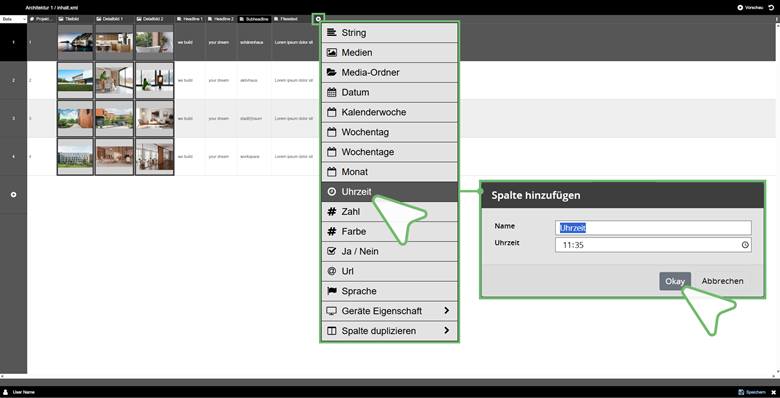Screen dimensions: 780x398
Task: Choose Monat column type
Action: click(x=389, y=172)
